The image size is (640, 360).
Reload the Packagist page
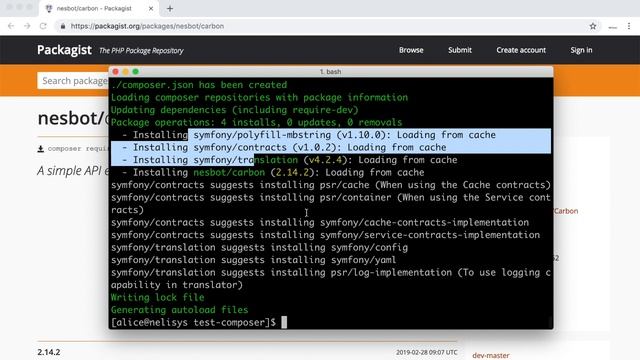pyautogui.click(x=43, y=26)
